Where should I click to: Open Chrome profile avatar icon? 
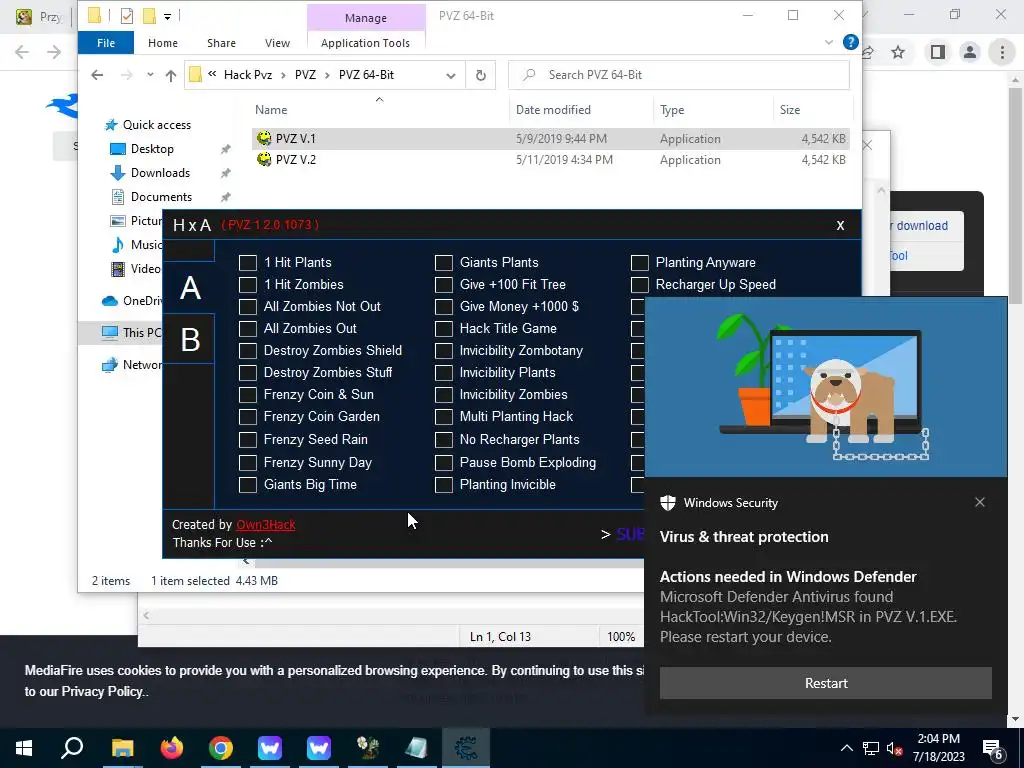pyautogui.click(x=970, y=52)
